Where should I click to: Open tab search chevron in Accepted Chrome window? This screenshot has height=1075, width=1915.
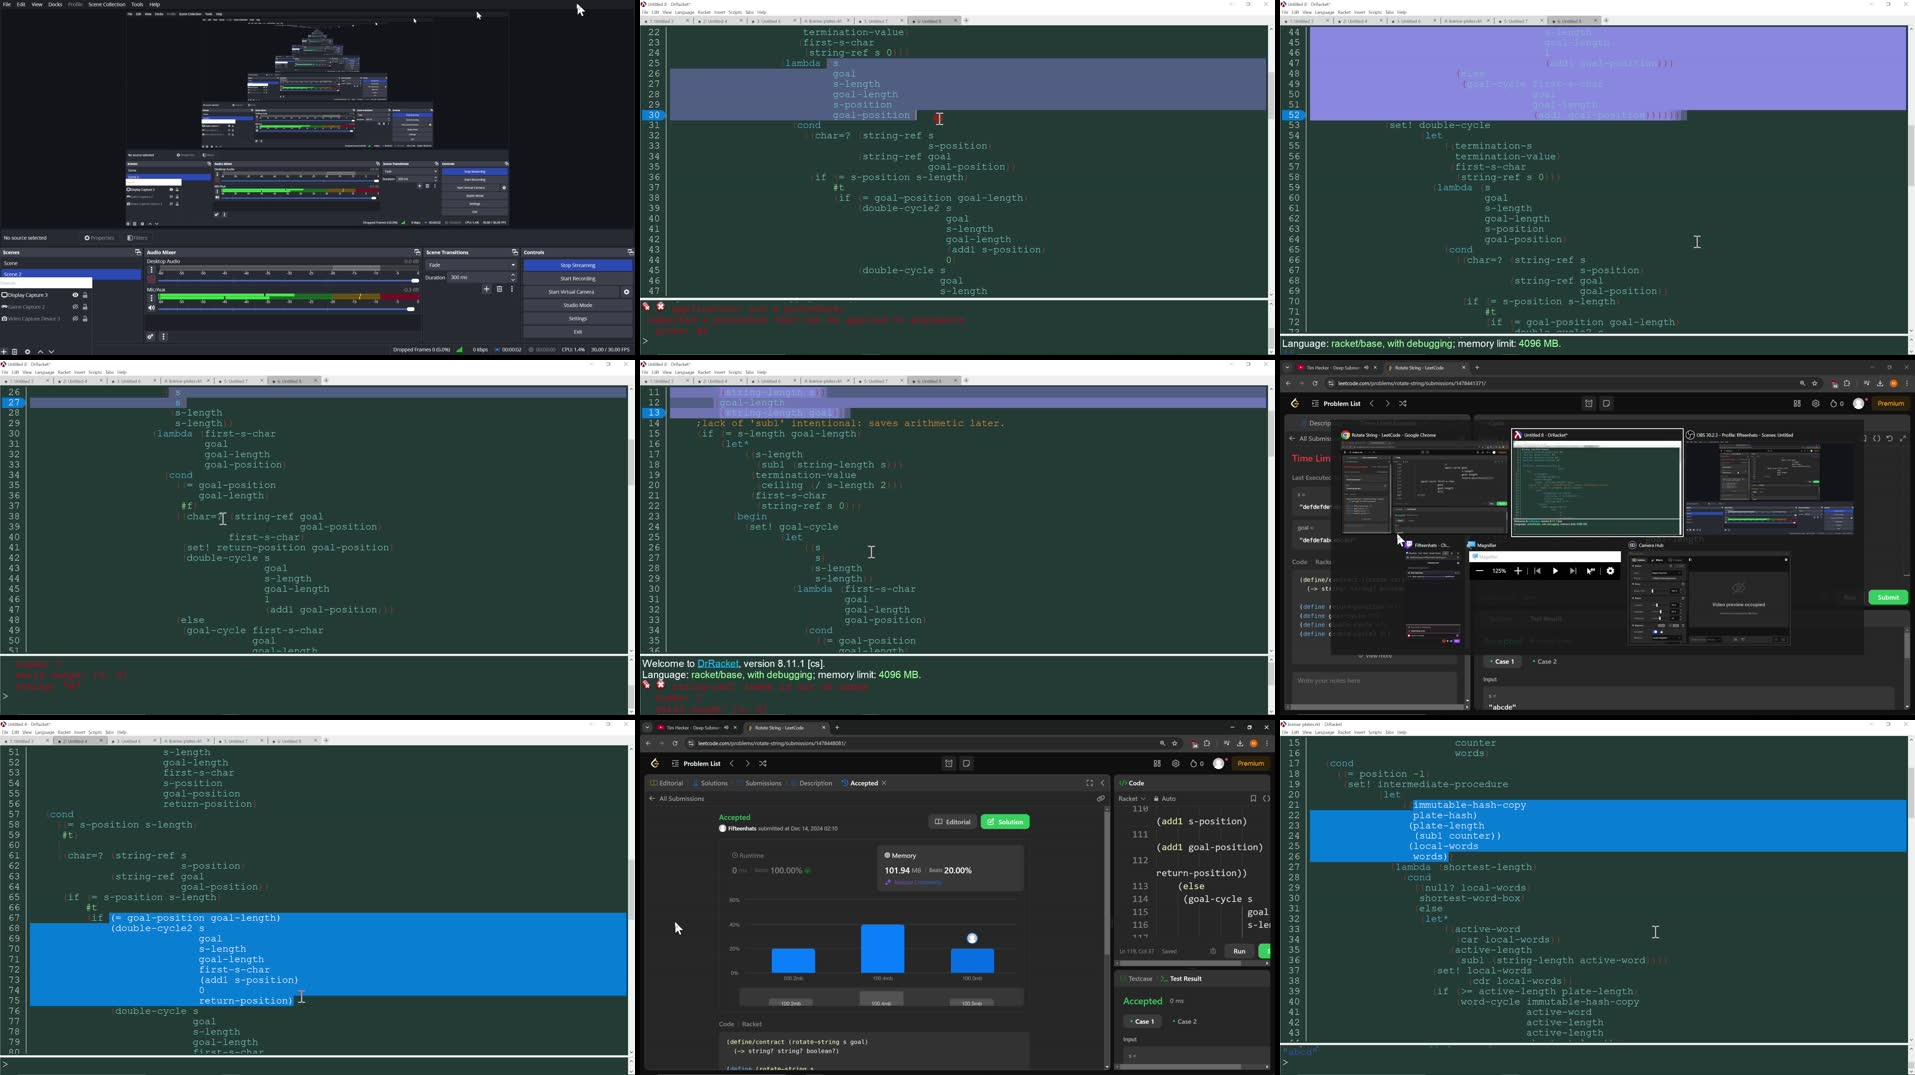pyautogui.click(x=647, y=727)
